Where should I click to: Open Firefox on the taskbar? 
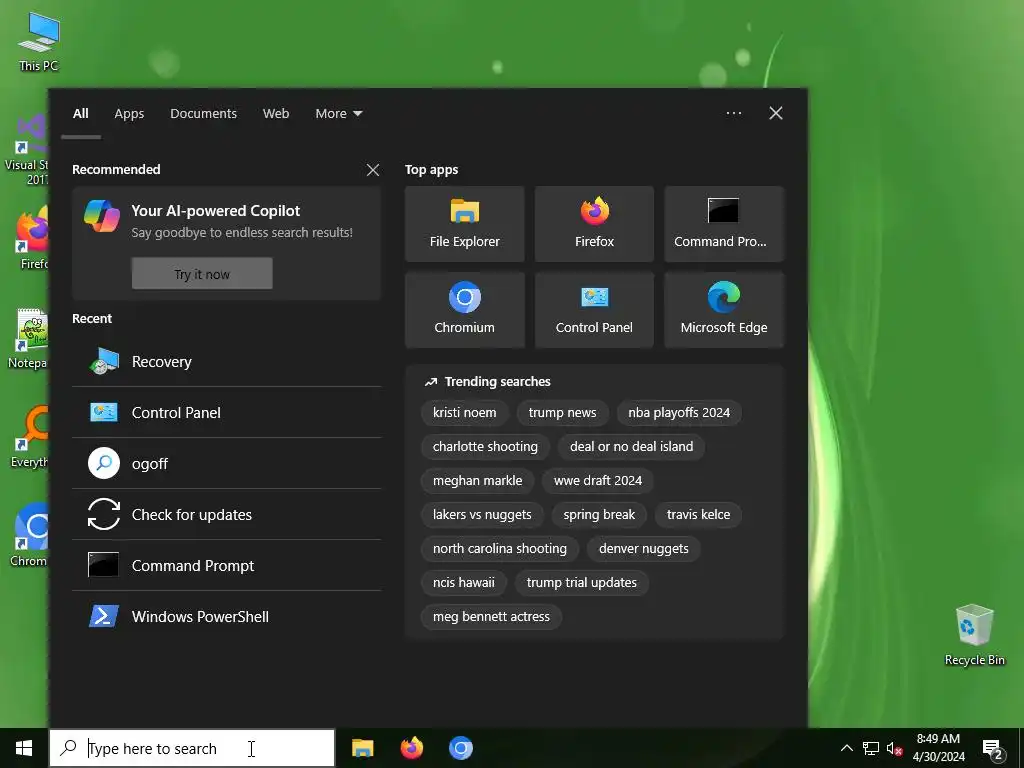(411, 748)
